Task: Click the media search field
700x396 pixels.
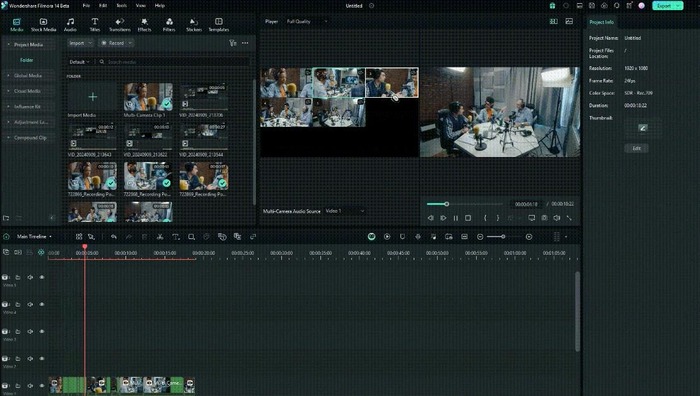Action: [174, 62]
